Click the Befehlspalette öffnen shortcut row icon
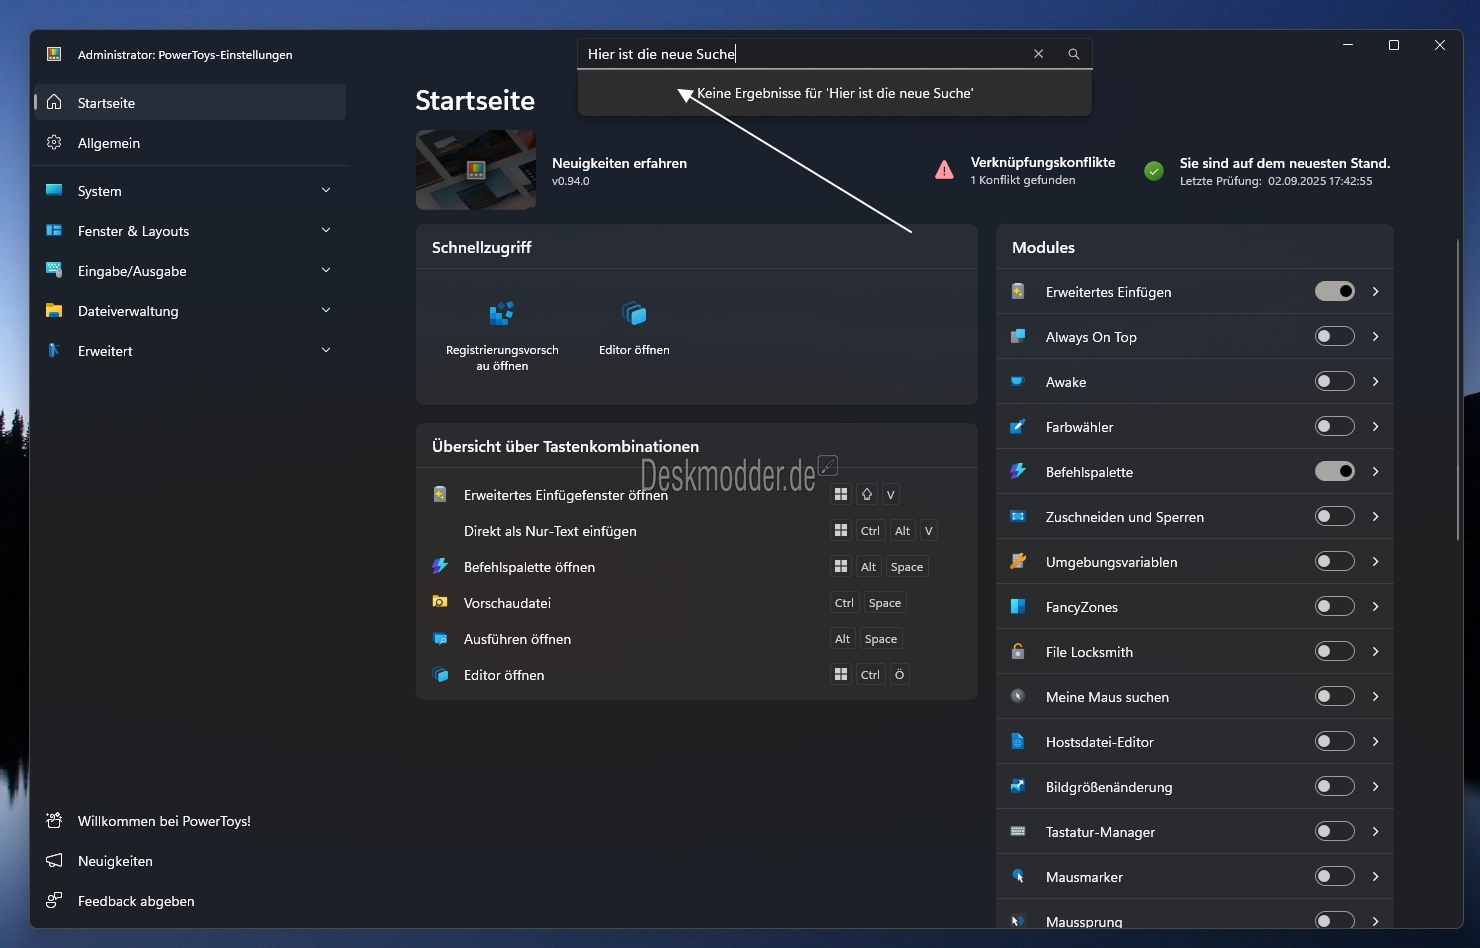Viewport: 1480px width, 948px height. click(440, 566)
